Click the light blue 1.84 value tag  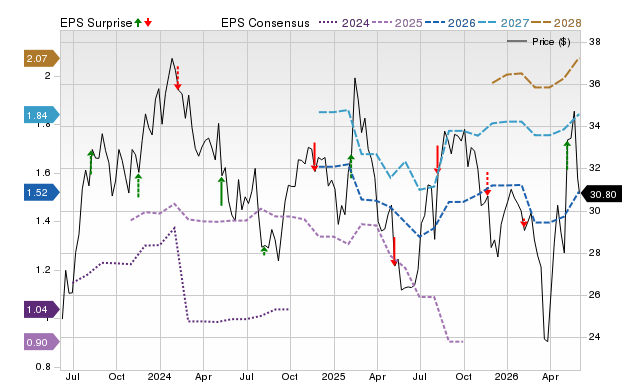coord(41,115)
